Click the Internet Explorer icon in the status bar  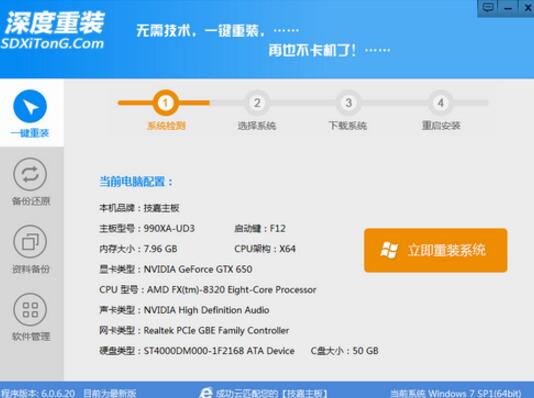tap(206, 393)
